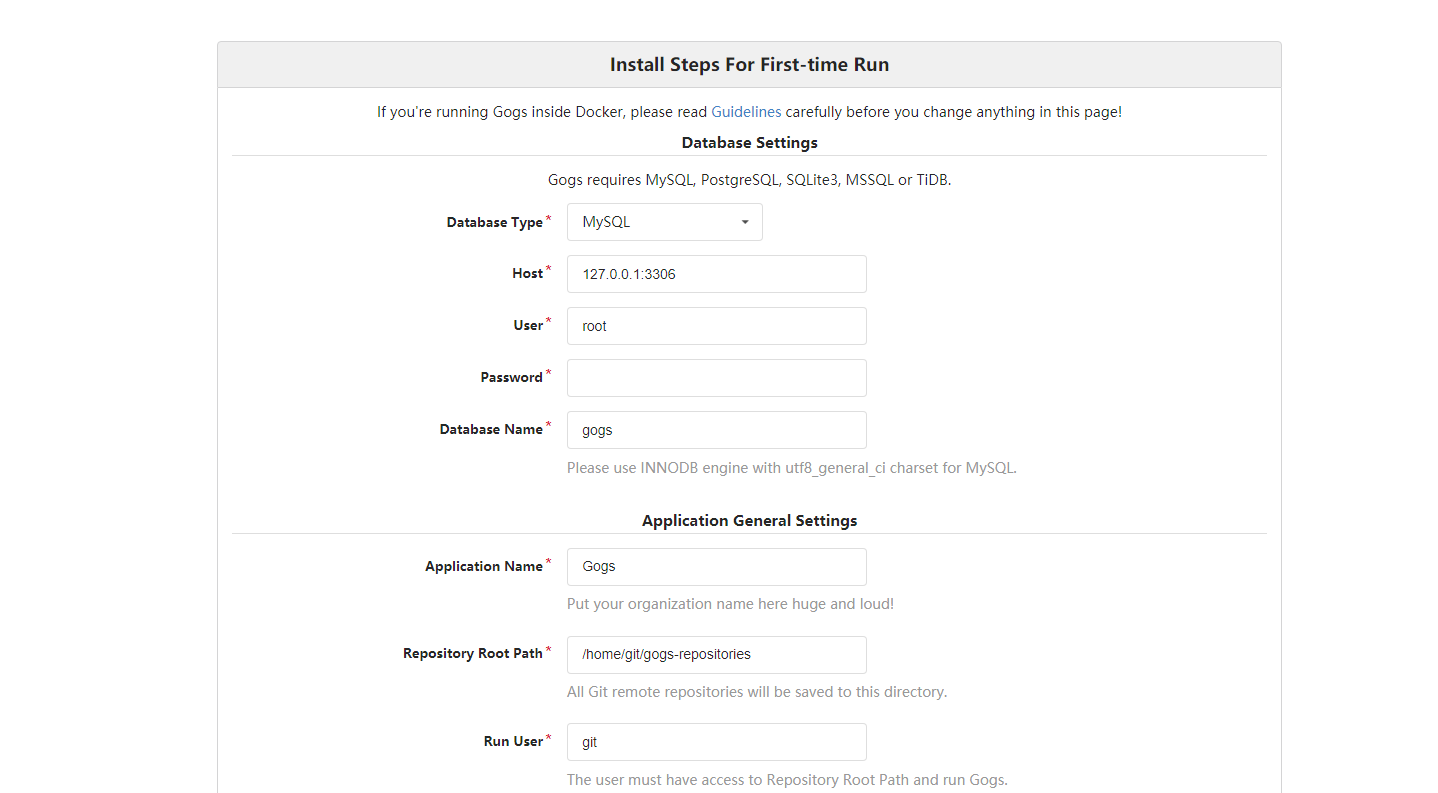
Task: Select the MySQL value in Database Type
Action: pos(605,221)
